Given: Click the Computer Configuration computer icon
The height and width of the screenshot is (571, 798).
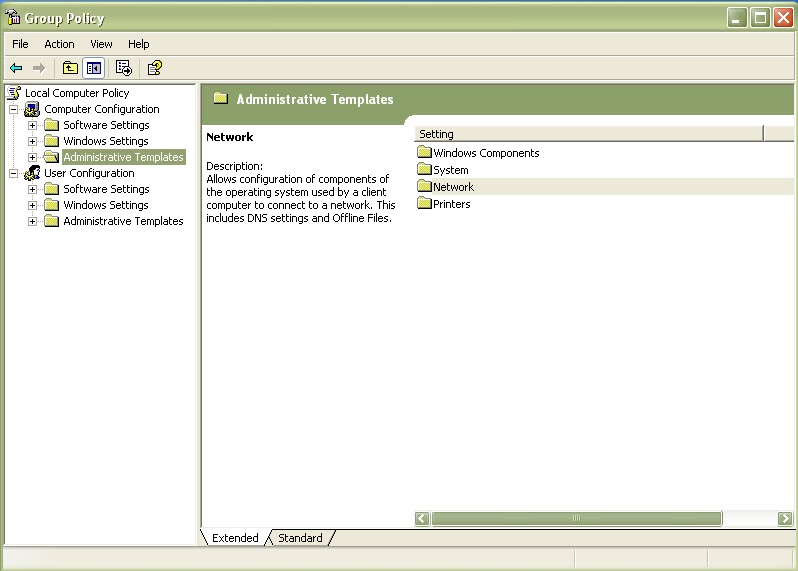Looking at the screenshot, I should coord(32,109).
